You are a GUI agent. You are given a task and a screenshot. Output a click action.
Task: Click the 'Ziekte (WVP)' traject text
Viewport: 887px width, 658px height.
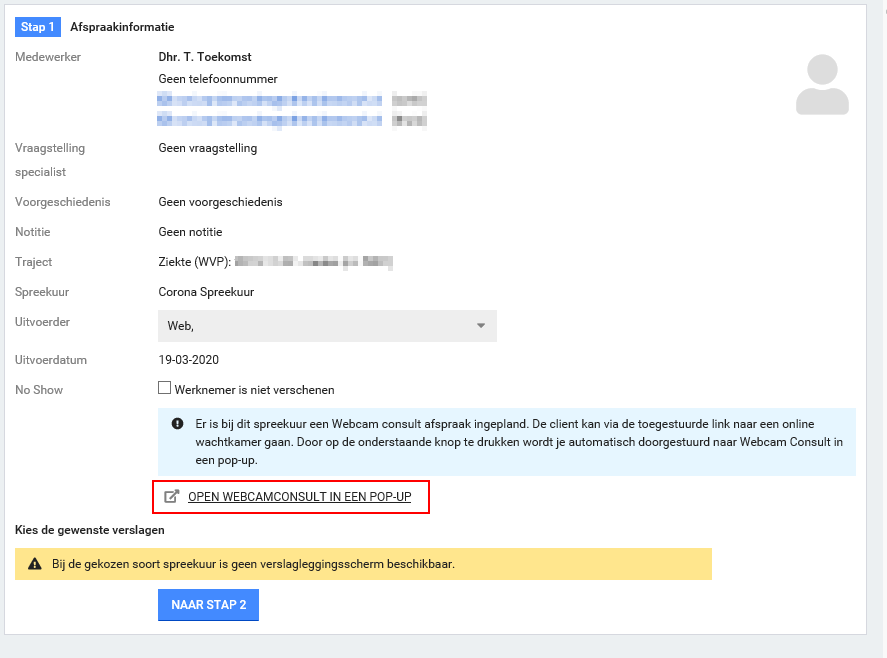pos(195,262)
